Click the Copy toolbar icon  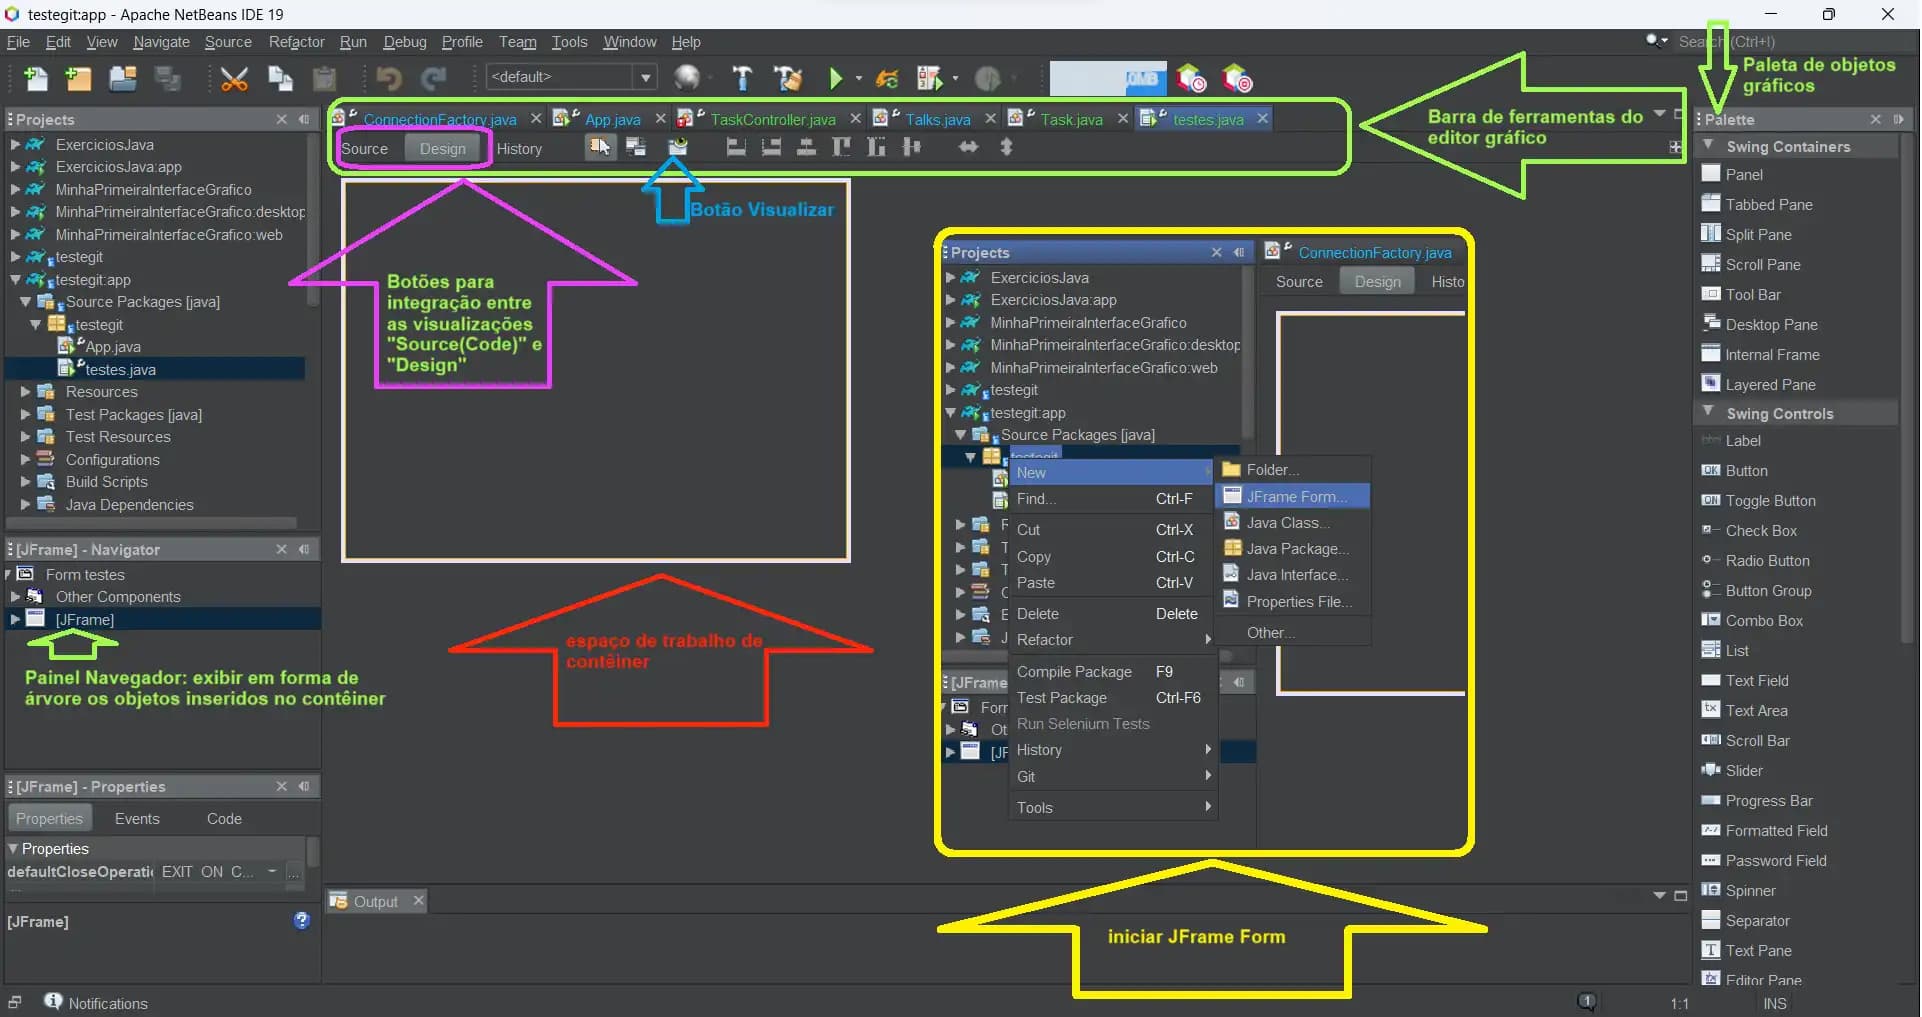click(x=280, y=78)
